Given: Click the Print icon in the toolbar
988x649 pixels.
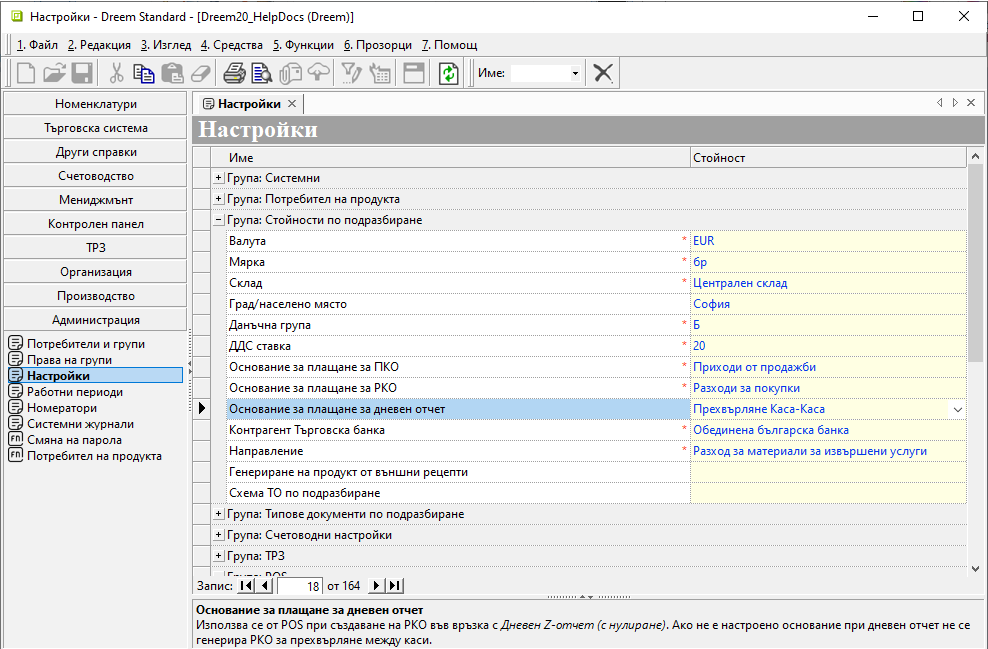Looking at the screenshot, I should pyautogui.click(x=234, y=73).
